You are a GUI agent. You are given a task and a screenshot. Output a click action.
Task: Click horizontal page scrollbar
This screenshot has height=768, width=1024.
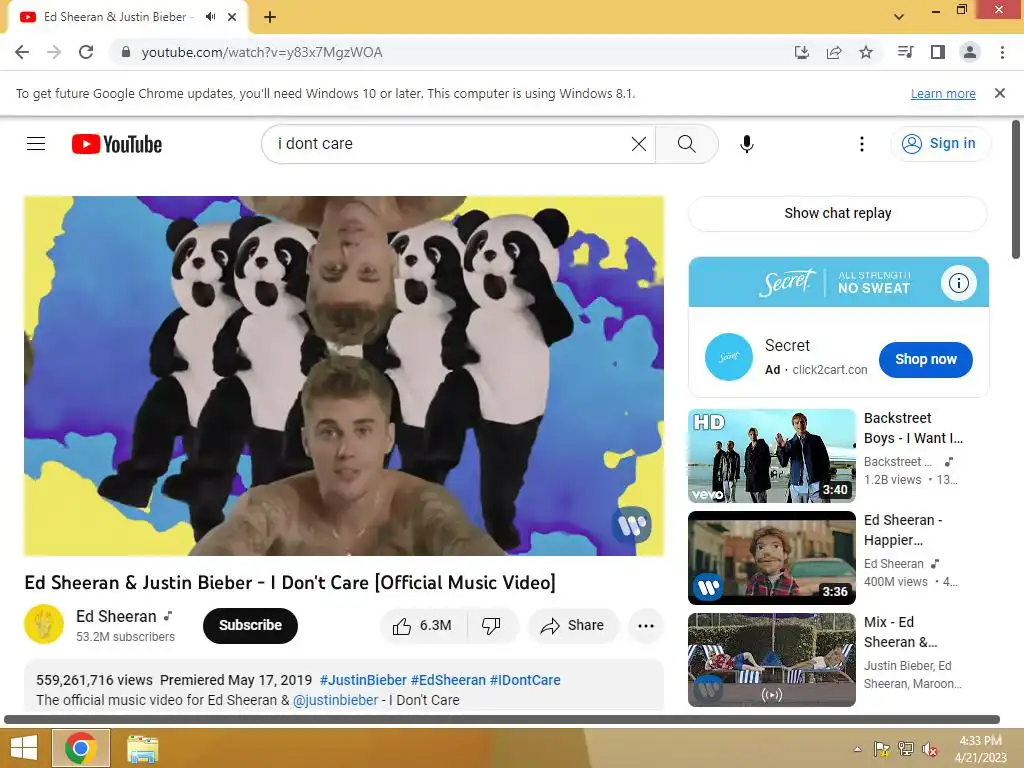coord(502,720)
